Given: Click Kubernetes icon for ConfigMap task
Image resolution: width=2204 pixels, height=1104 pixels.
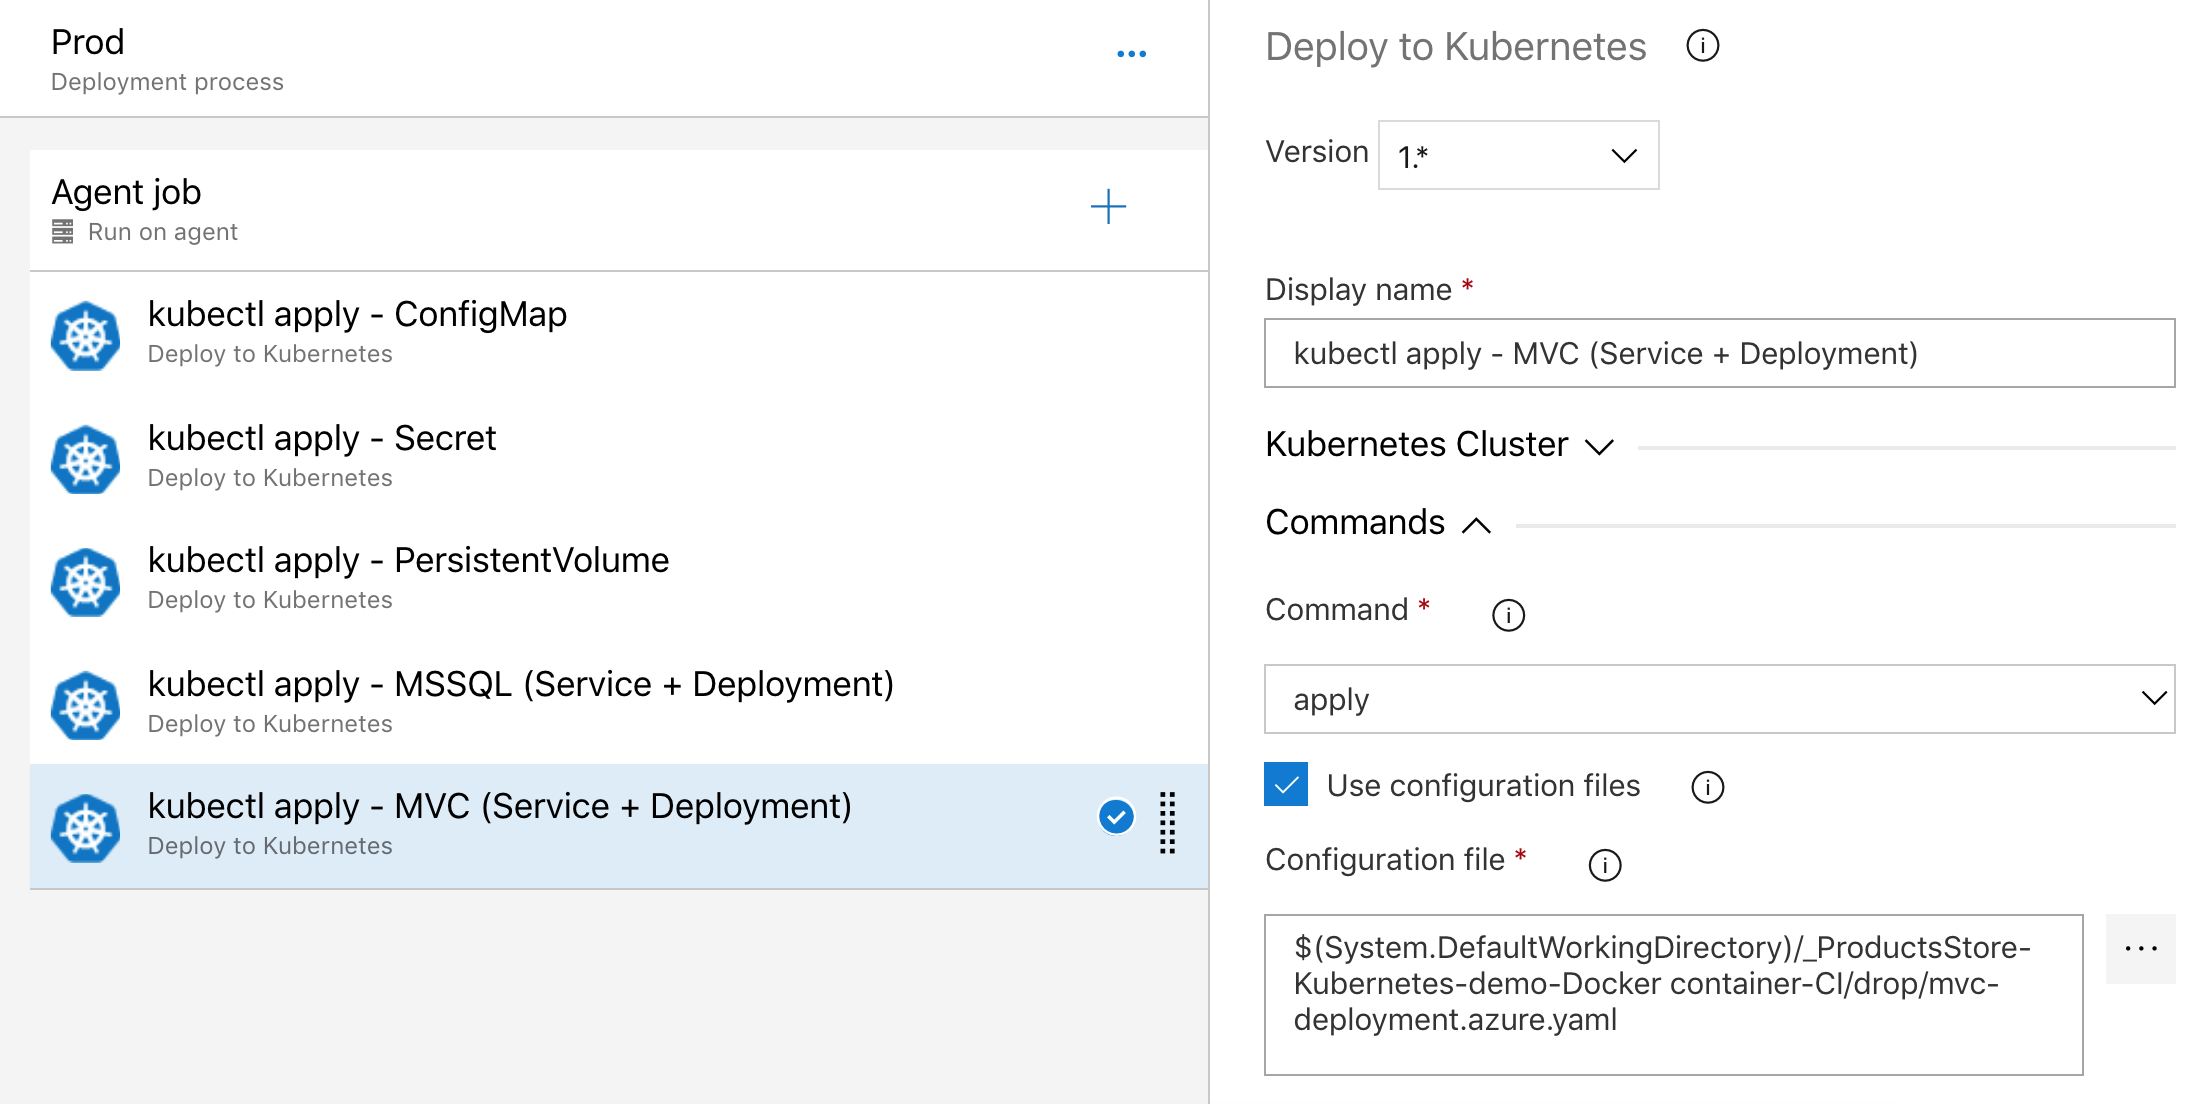Looking at the screenshot, I should 86,336.
